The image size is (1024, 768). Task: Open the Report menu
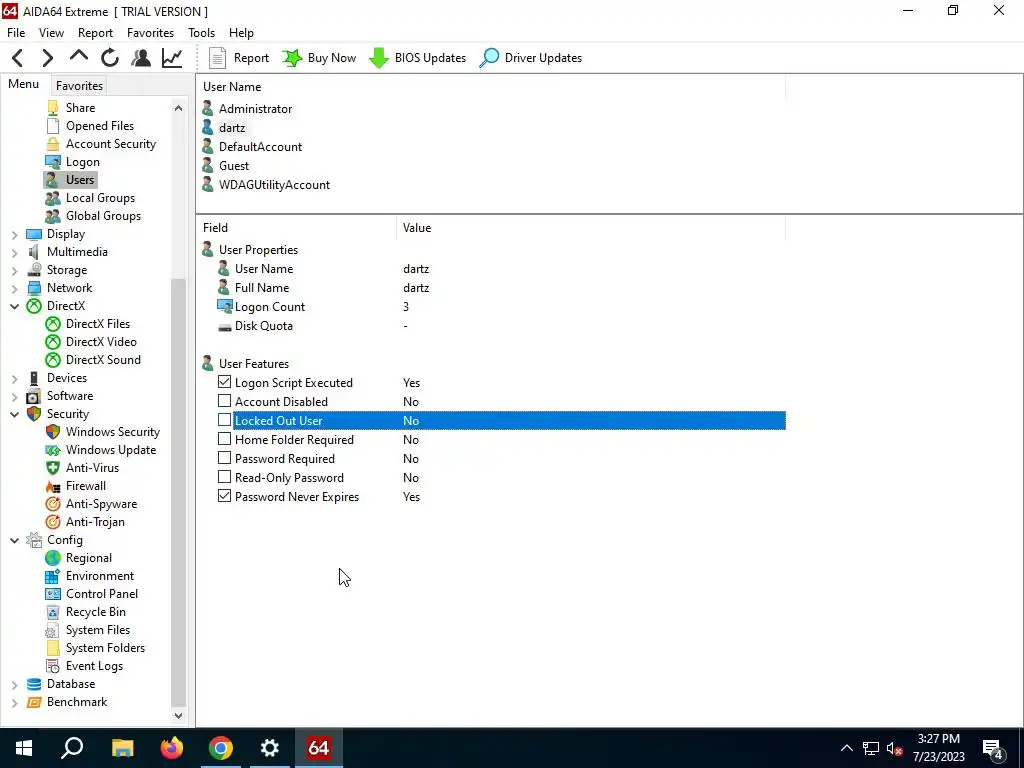pyautogui.click(x=95, y=33)
